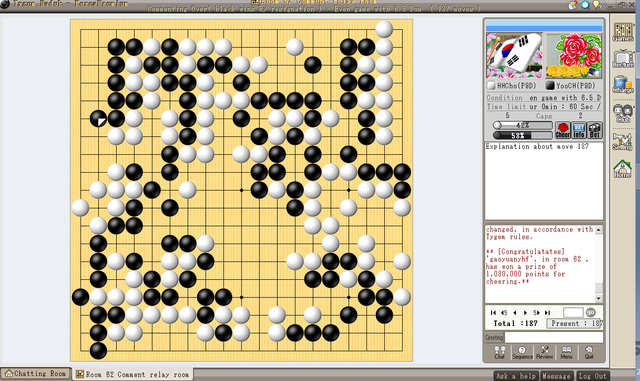Click the marked last-move black stone
The height and width of the screenshot is (381, 640).
[x=98, y=118]
